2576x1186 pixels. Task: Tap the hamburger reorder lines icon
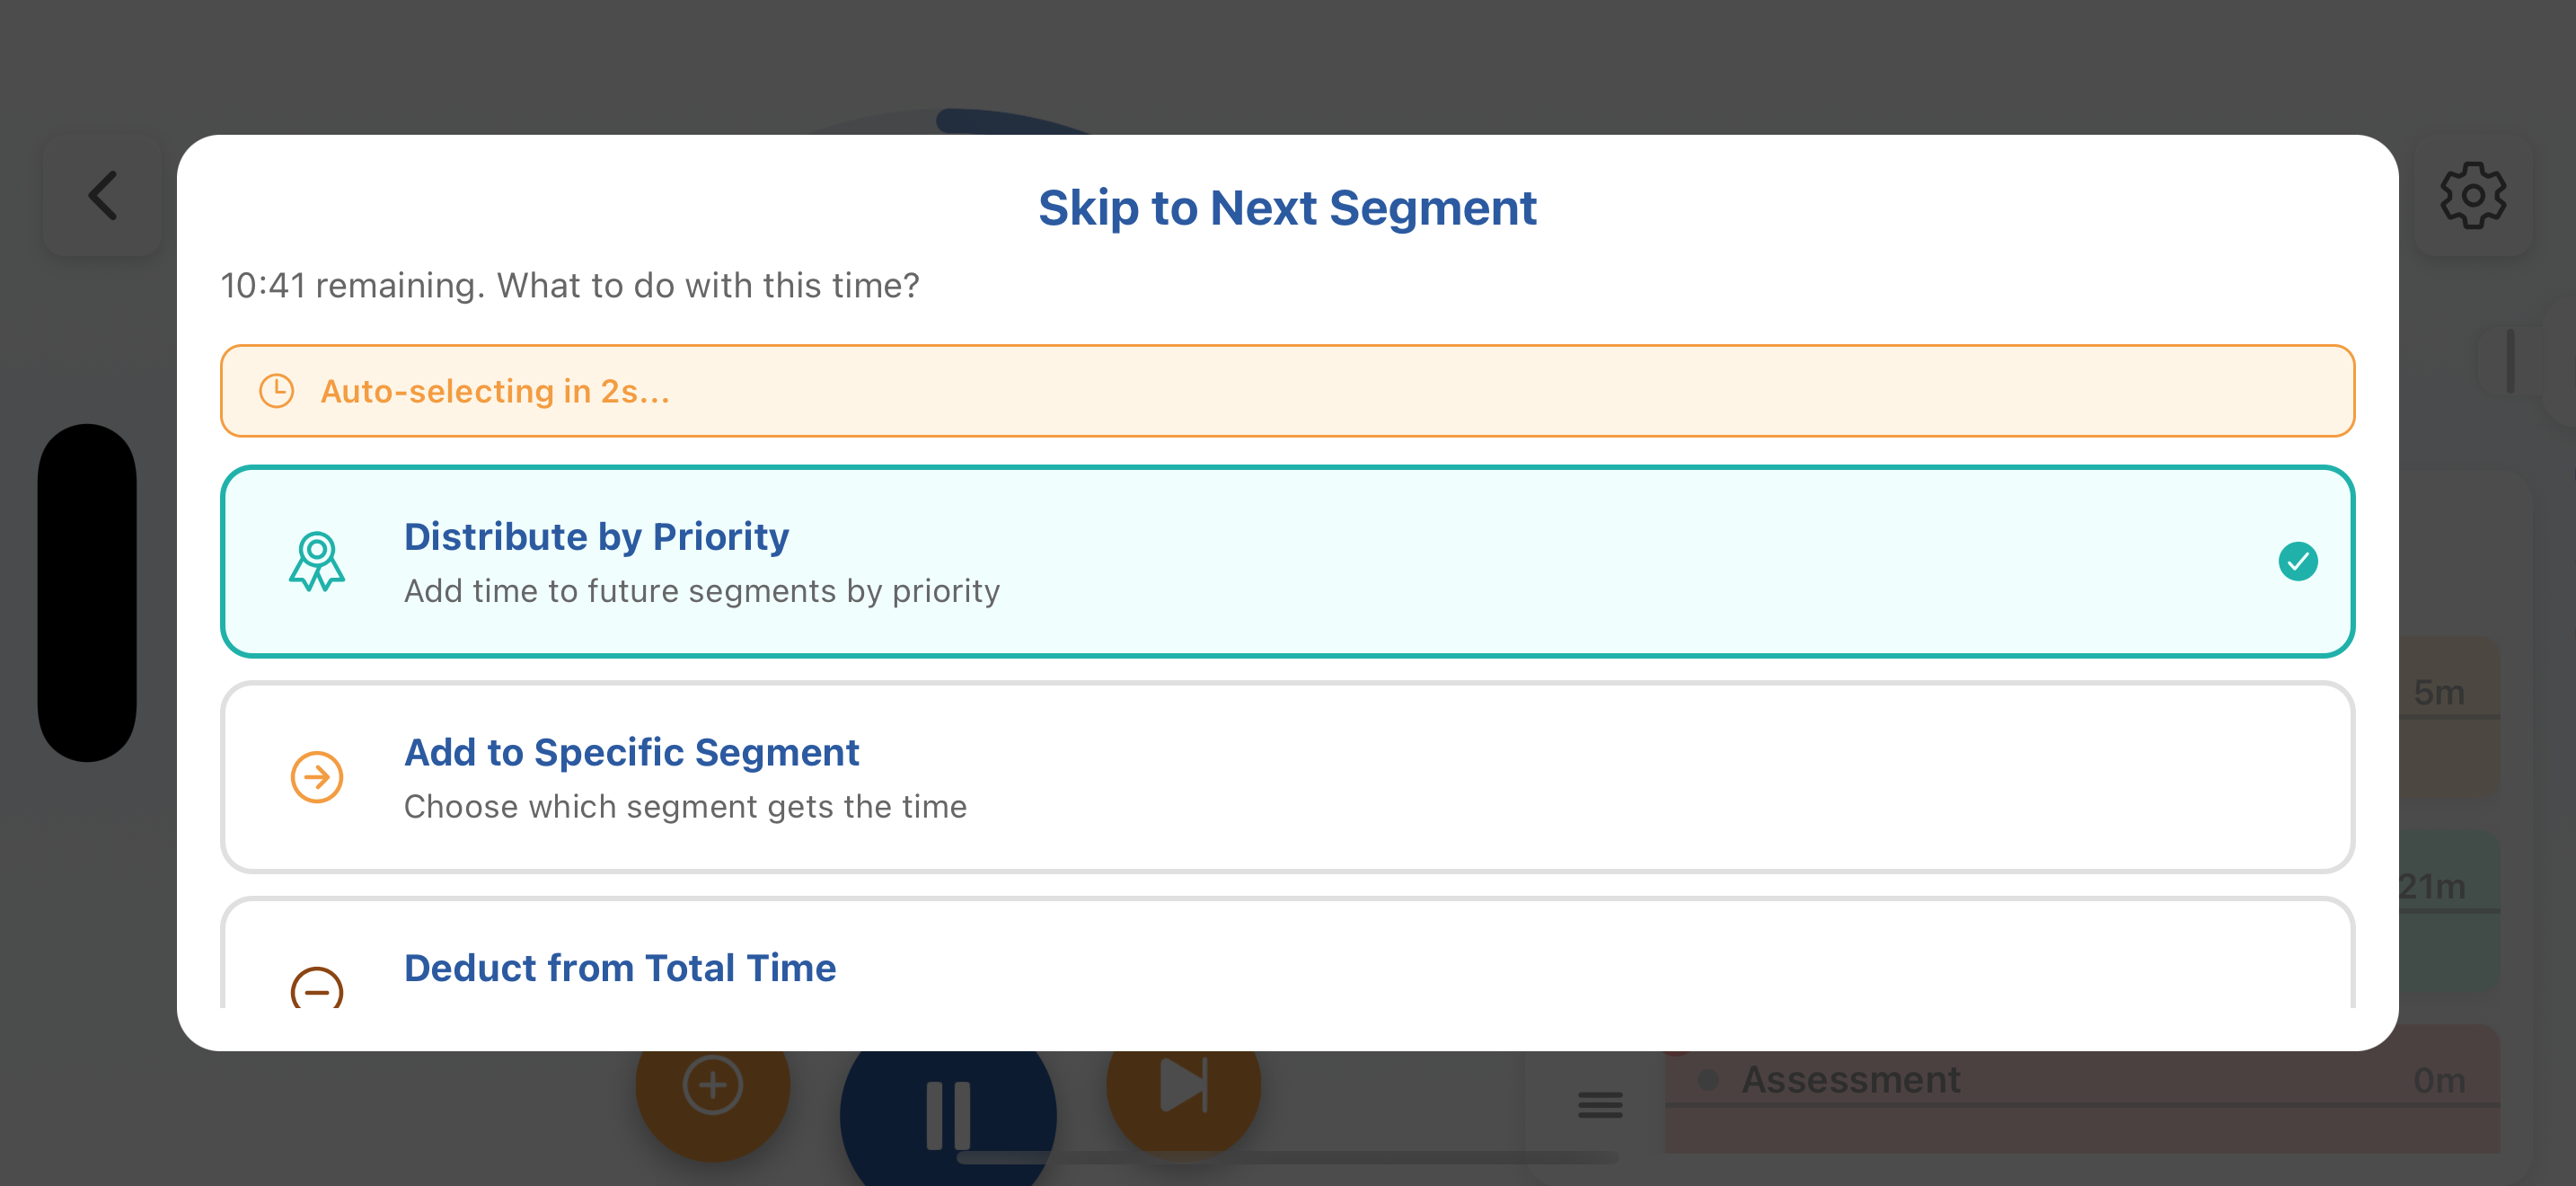pos(1600,1105)
